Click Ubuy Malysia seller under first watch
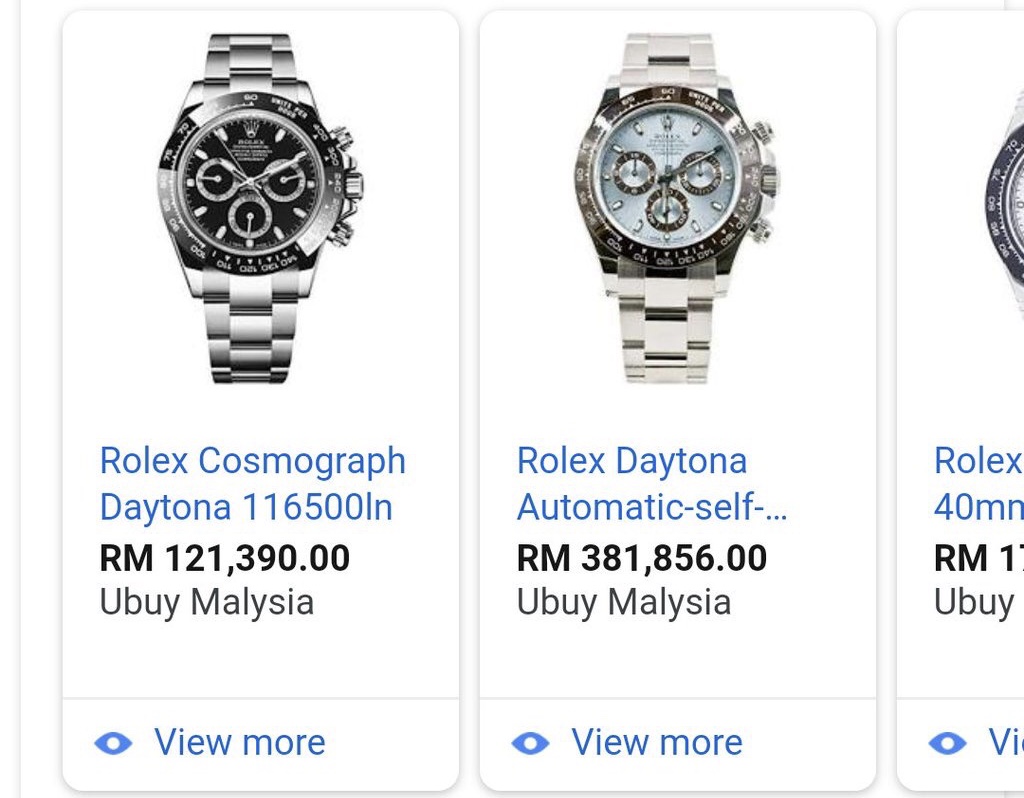Viewport: 1024px width, 798px height. click(x=207, y=602)
